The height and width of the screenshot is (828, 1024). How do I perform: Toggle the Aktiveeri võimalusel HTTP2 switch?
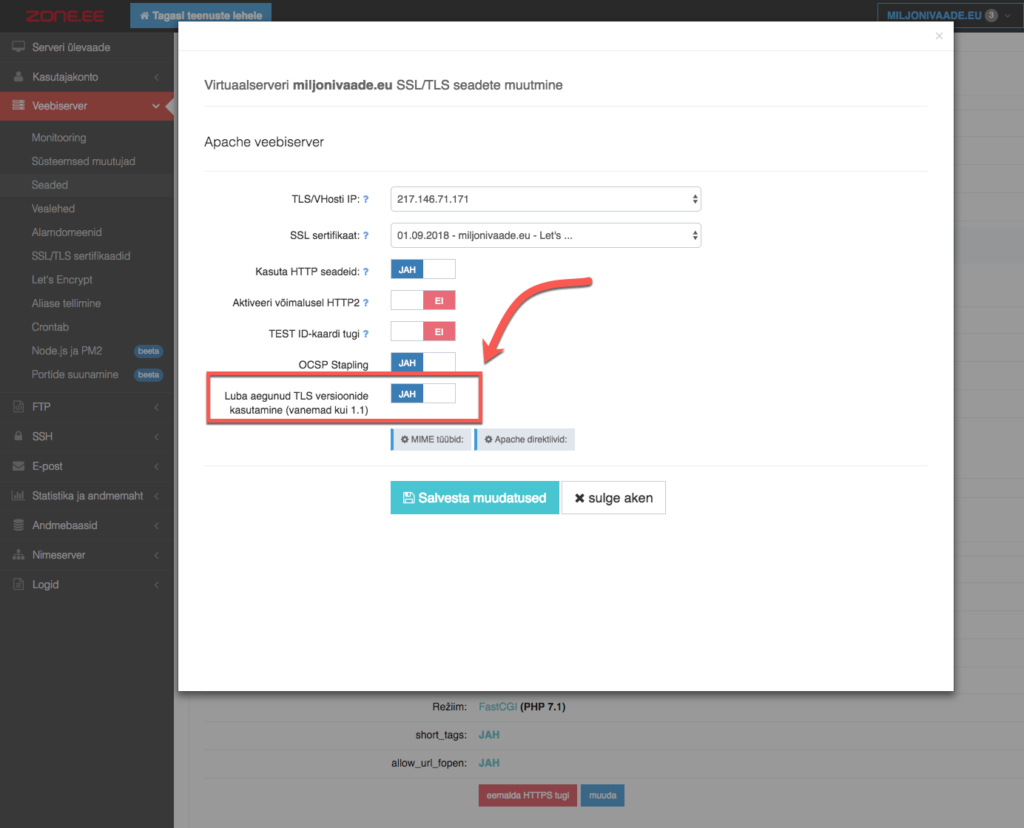click(x=423, y=300)
